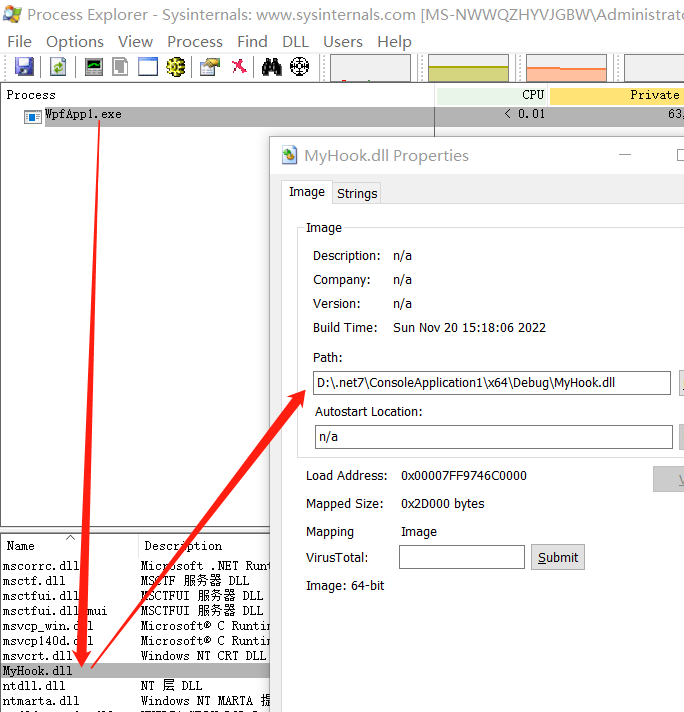Image resolution: width=684 pixels, height=712 pixels.
Task: Click the WpfApp1.exe process icon
Action: 33,117
